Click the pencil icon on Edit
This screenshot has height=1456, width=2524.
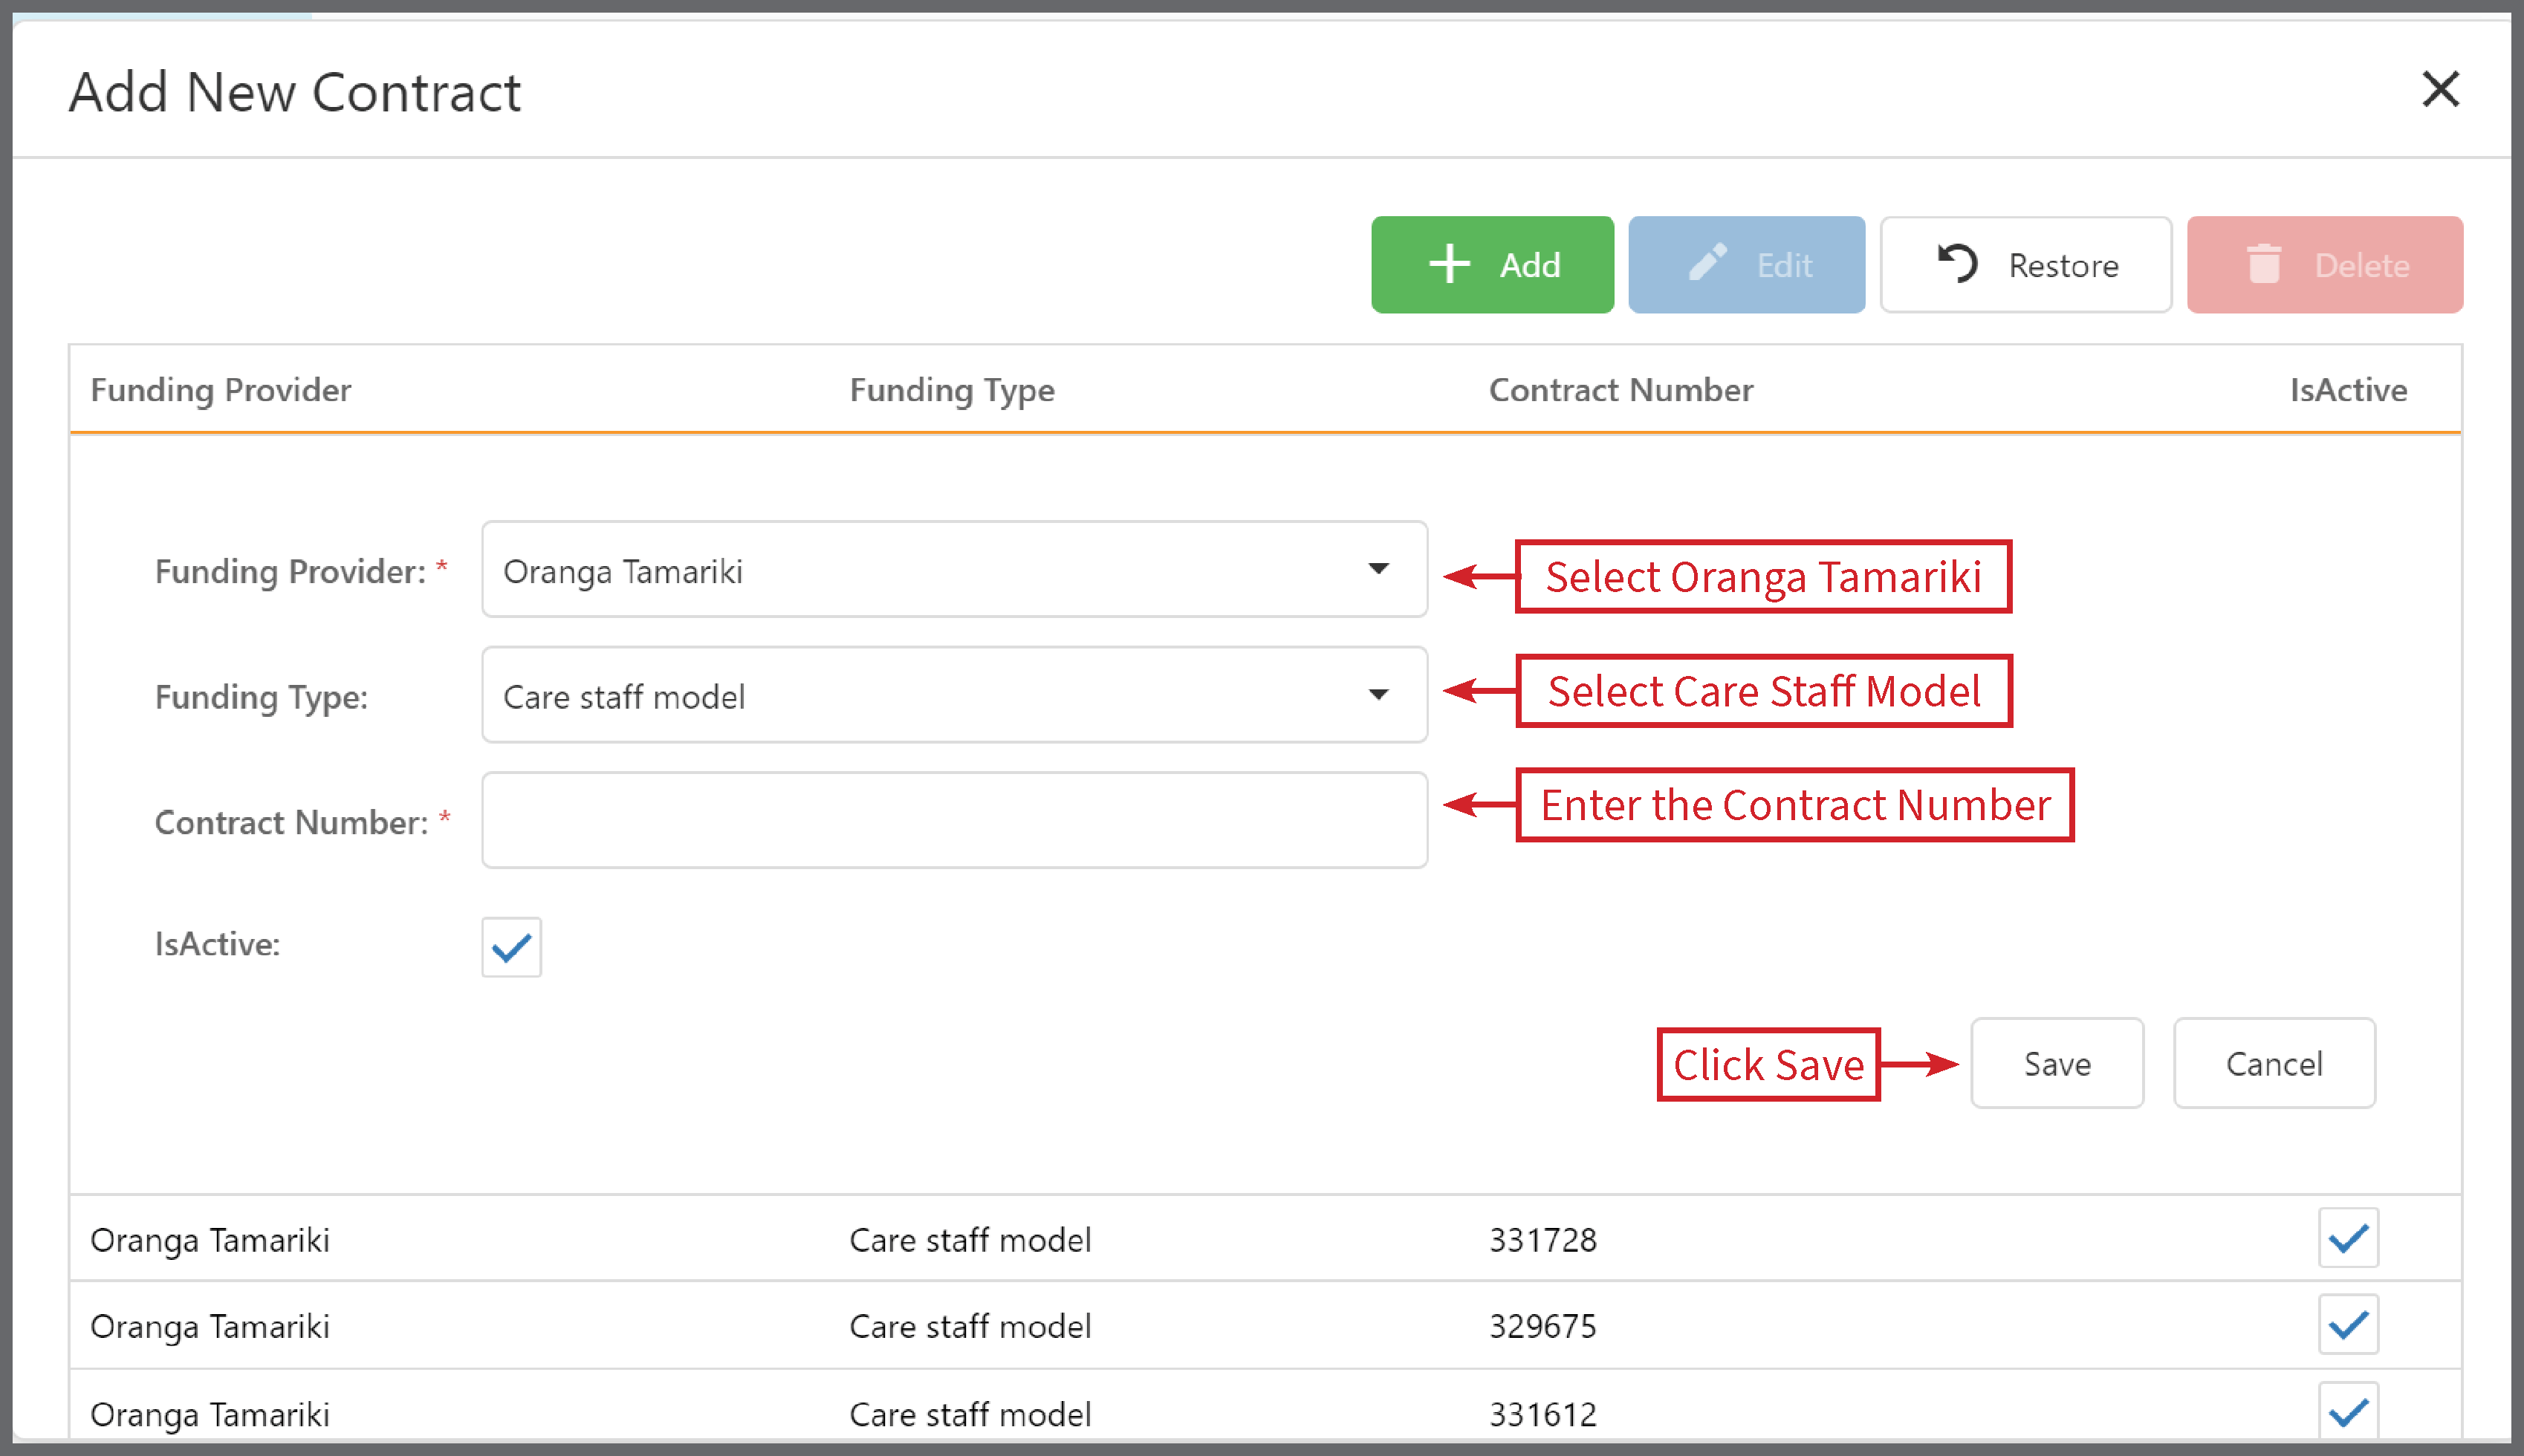[1708, 263]
